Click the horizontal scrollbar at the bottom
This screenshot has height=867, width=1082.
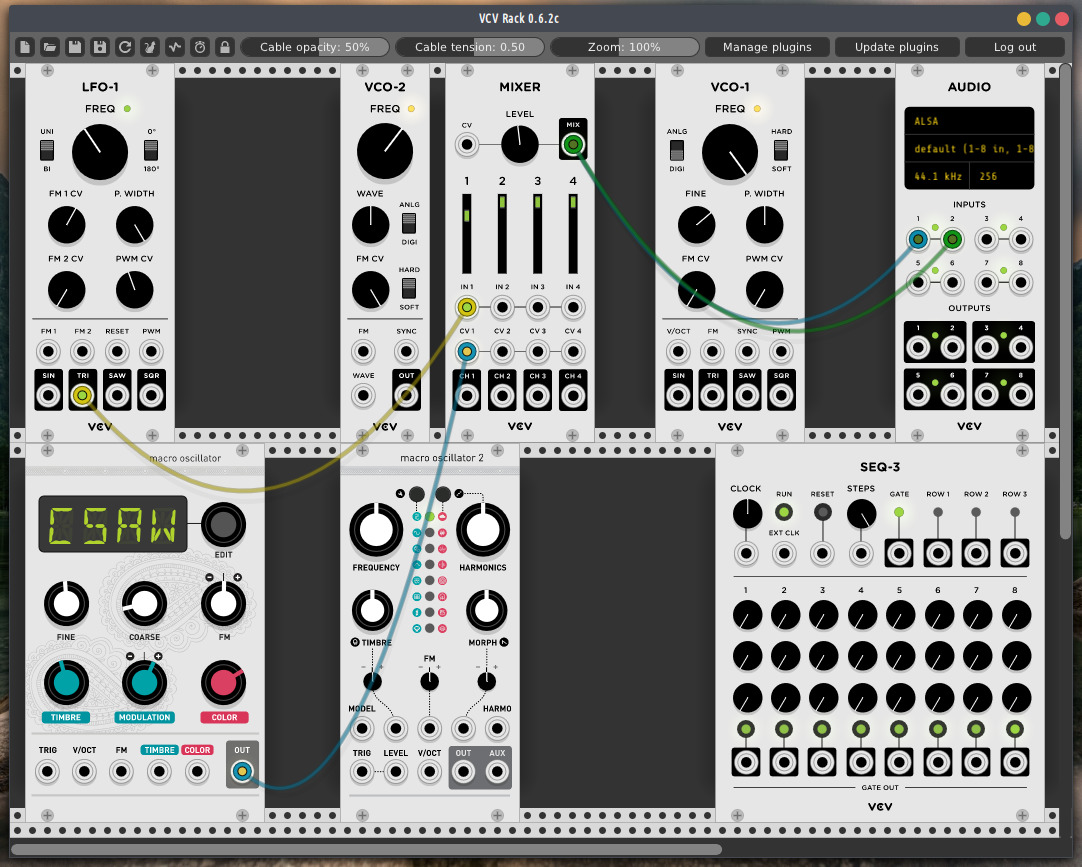366,849
